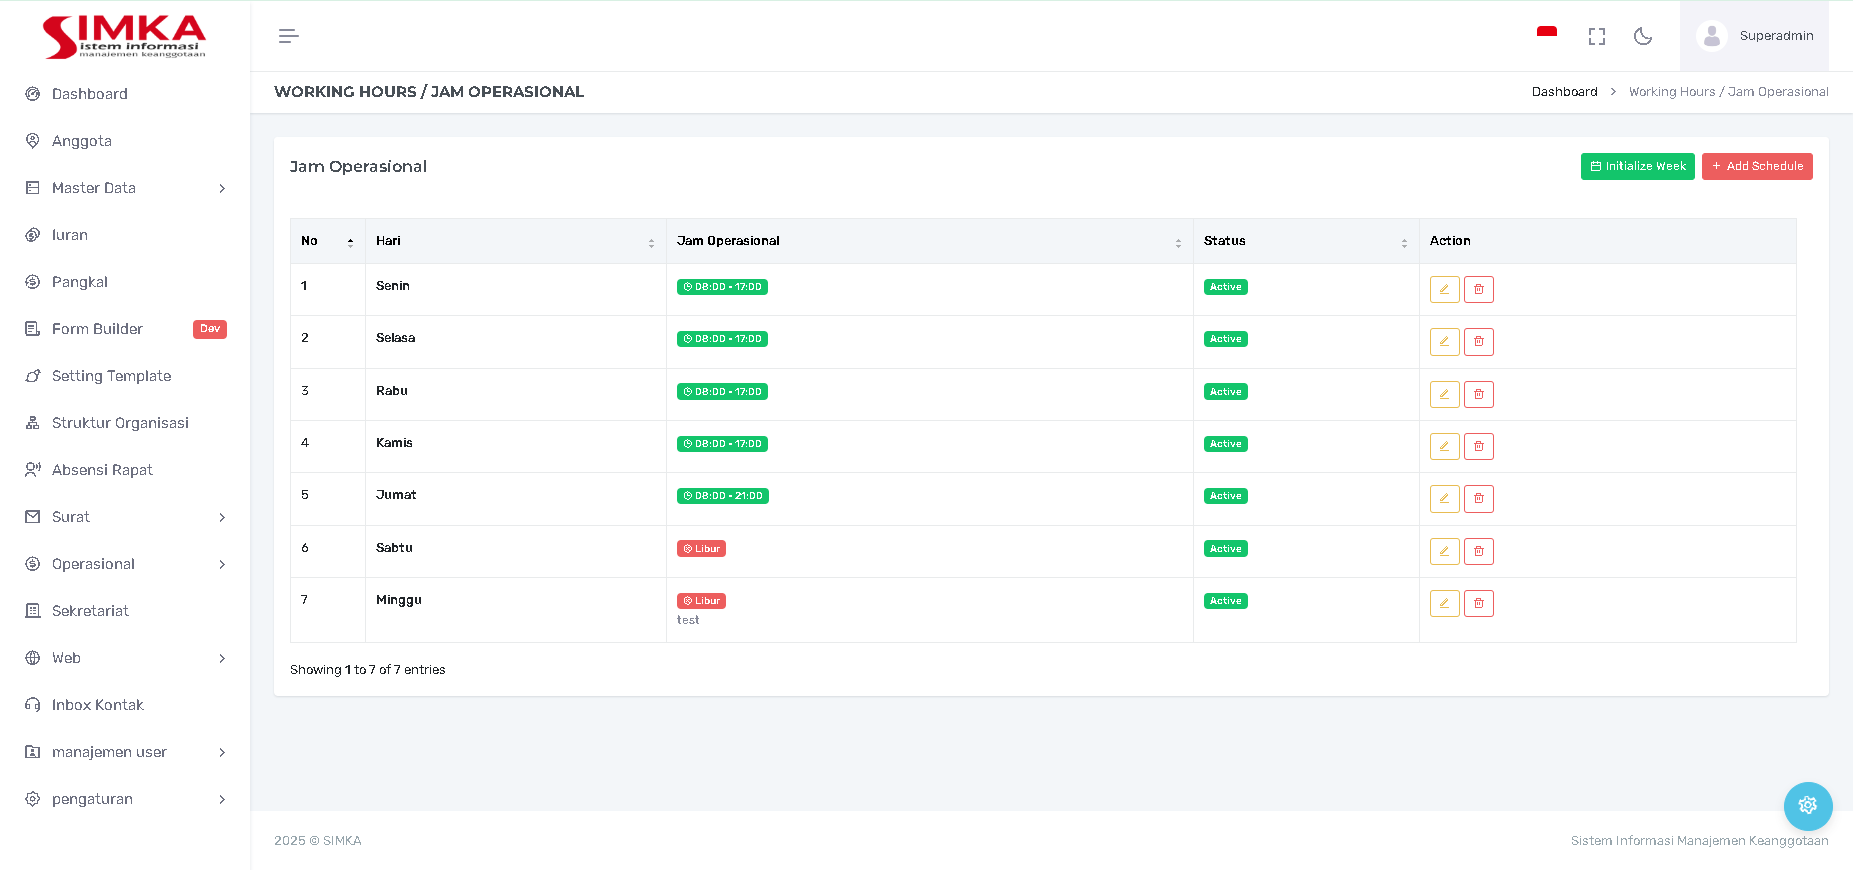Click the SIMKA logo
1853x870 pixels.
[124, 36]
